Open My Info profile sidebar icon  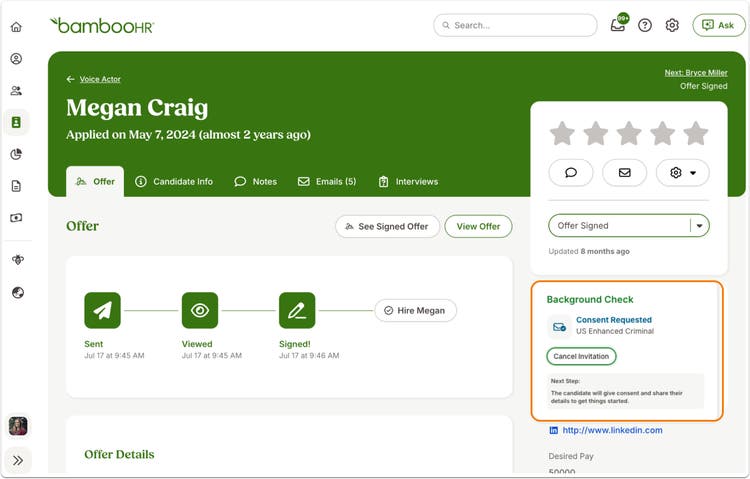pos(16,59)
